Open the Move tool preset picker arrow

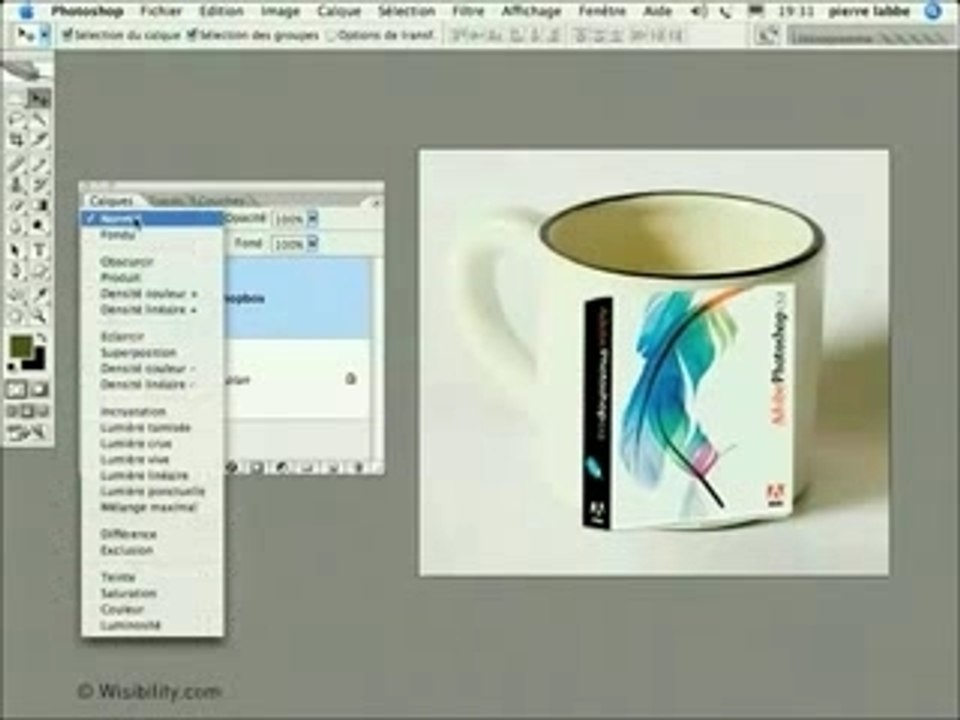pos(44,36)
